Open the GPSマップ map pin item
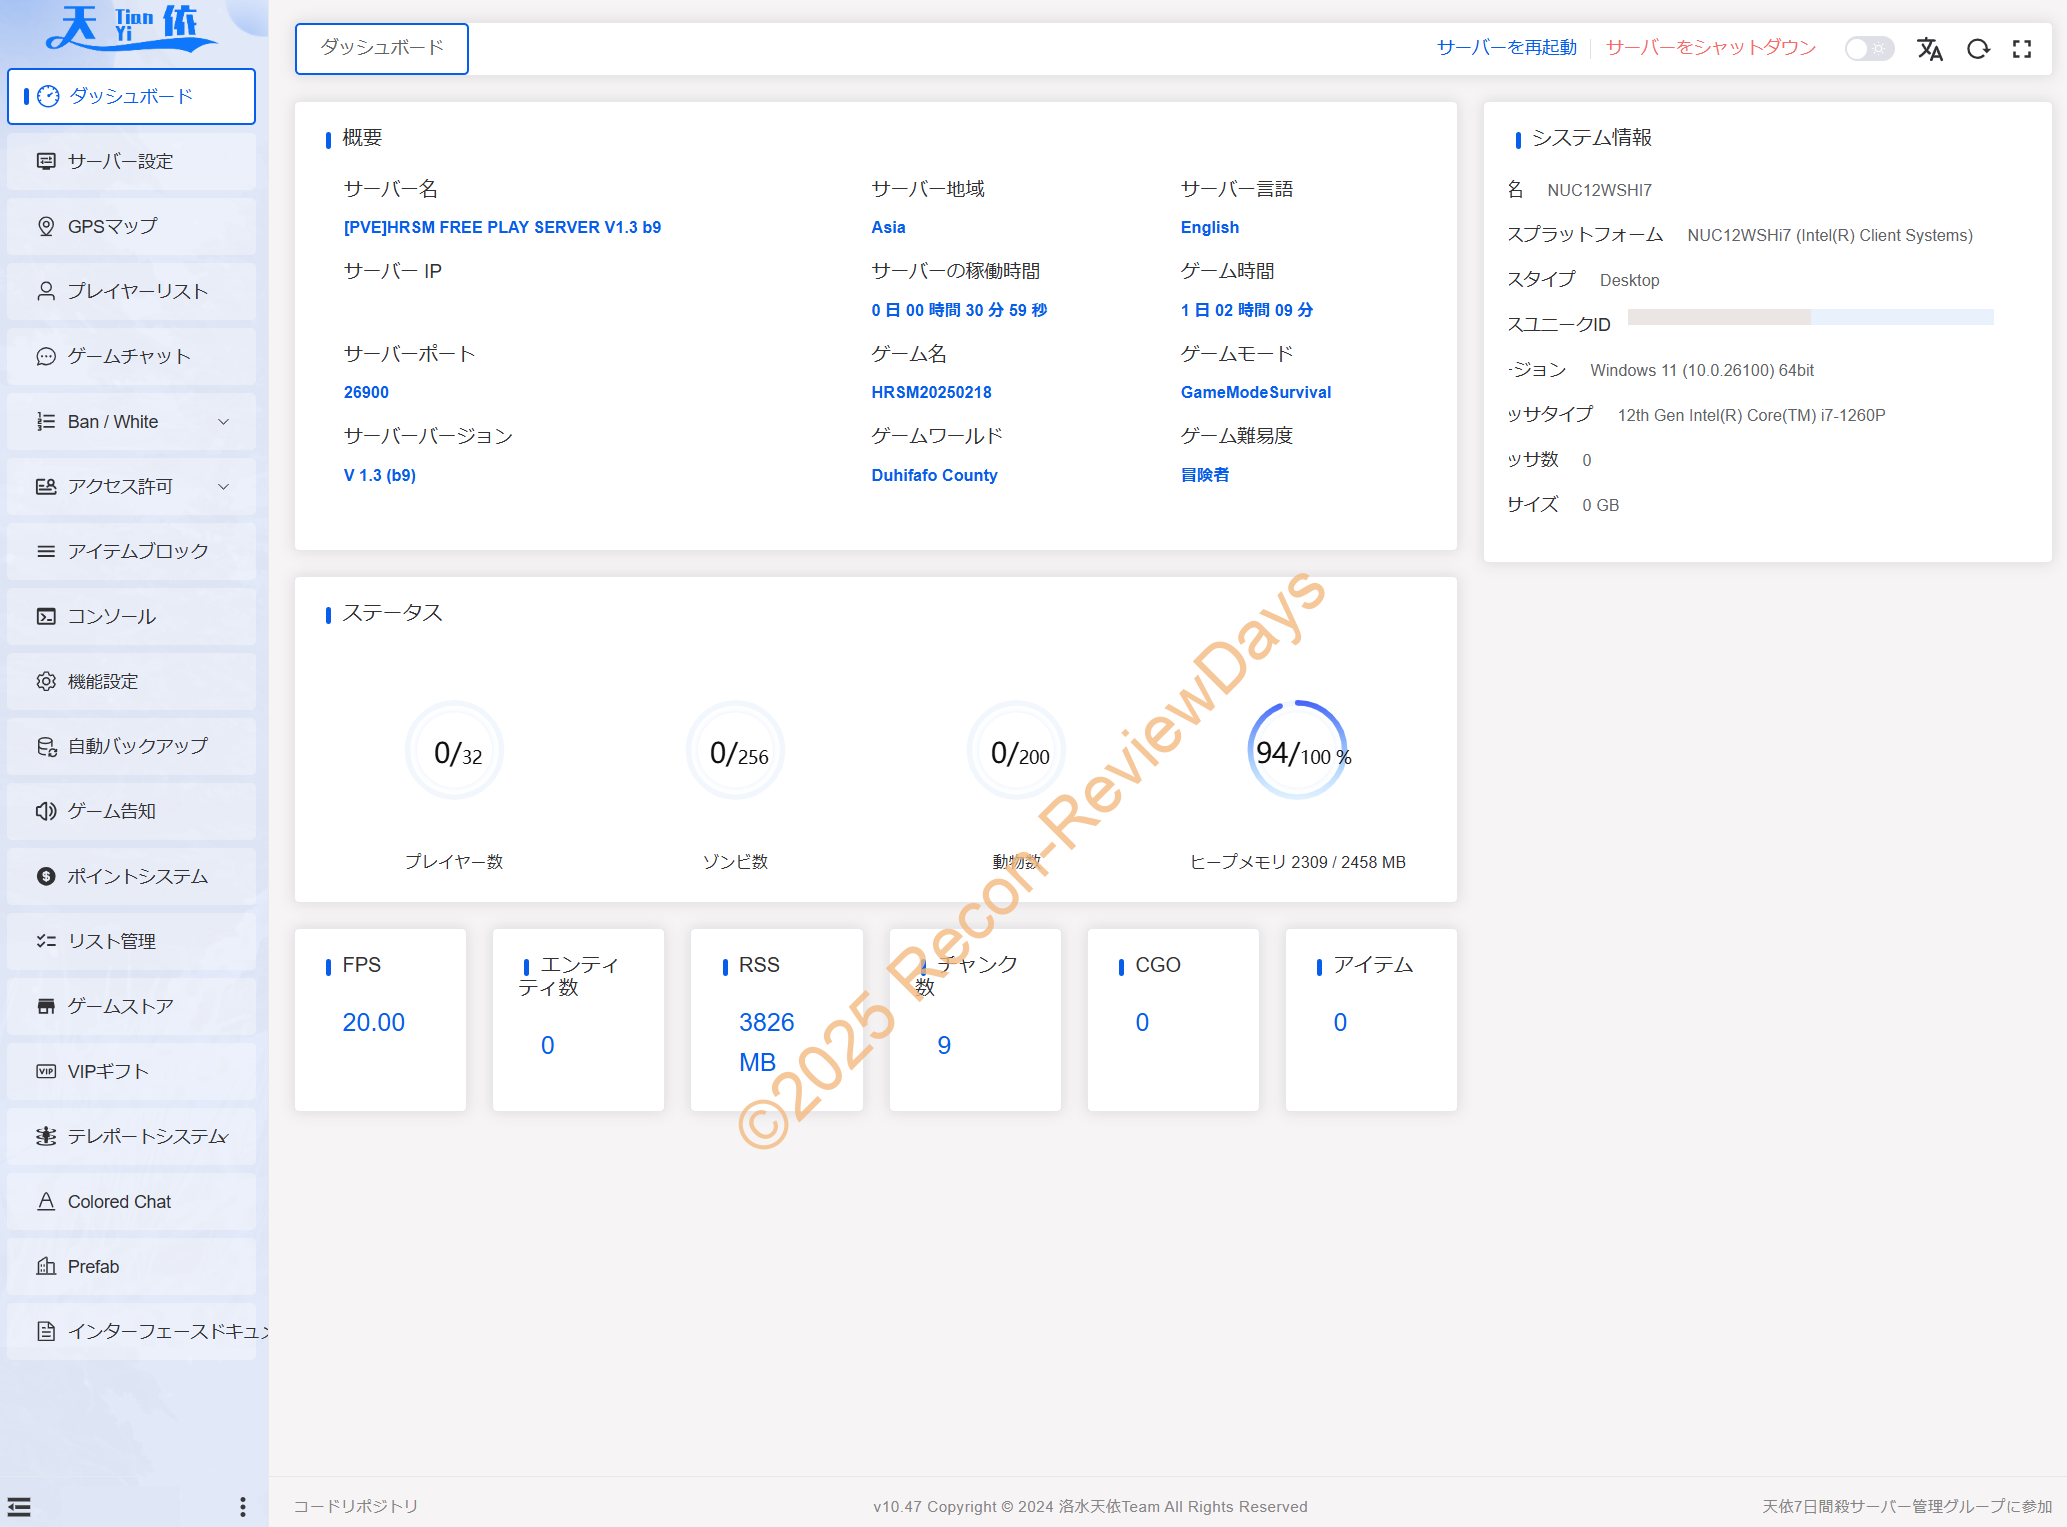Screen dimensions: 2067x1527 click(x=131, y=226)
